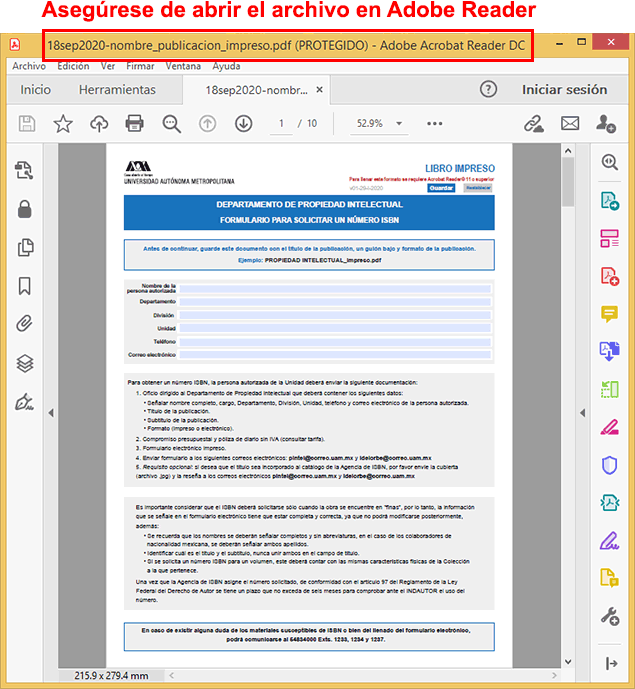The width and height of the screenshot is (635, 689).
Task: Open the Bookmarks panel icon
Action: tap(25, 286)
